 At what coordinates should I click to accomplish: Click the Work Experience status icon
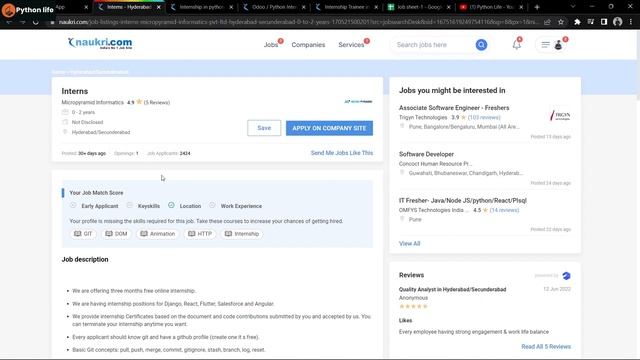(x=212, y=205)
